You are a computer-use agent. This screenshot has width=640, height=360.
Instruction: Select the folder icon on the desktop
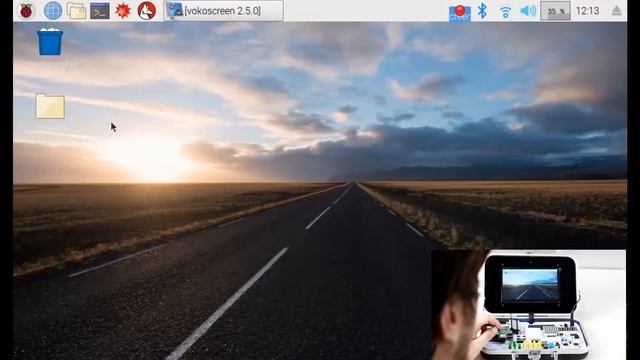50,107
